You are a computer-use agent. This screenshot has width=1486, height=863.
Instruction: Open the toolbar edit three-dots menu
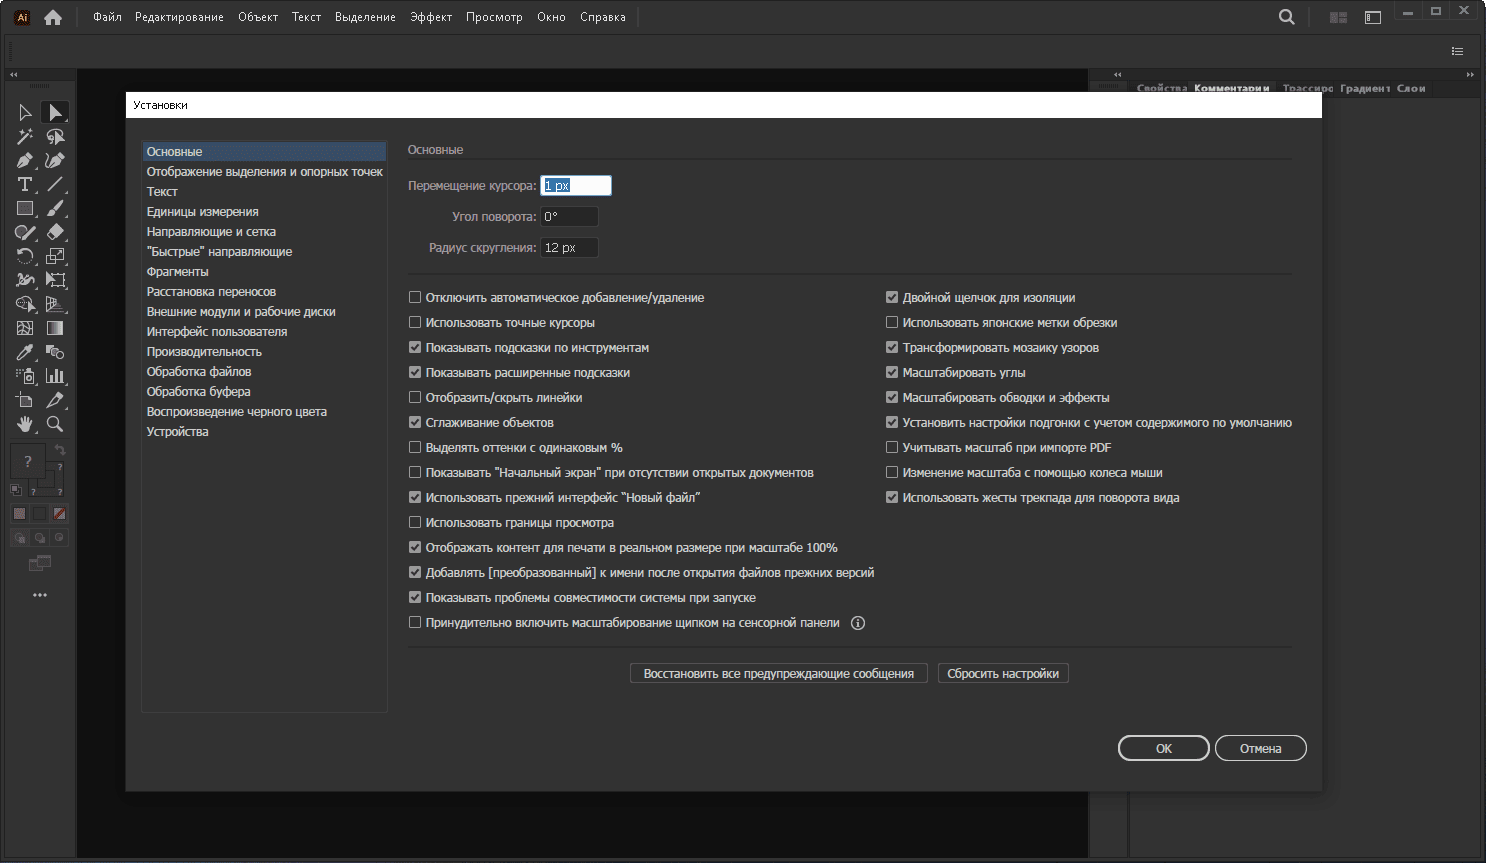(x=40, y=595)
